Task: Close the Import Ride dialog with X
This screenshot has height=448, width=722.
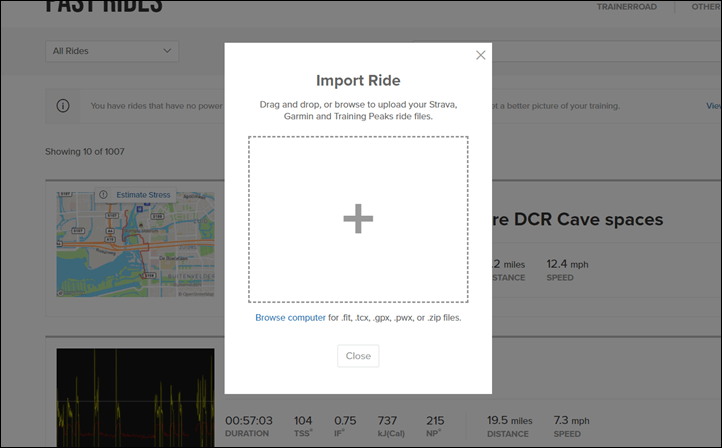Action: pyautogui.click(x=480, y=55)
